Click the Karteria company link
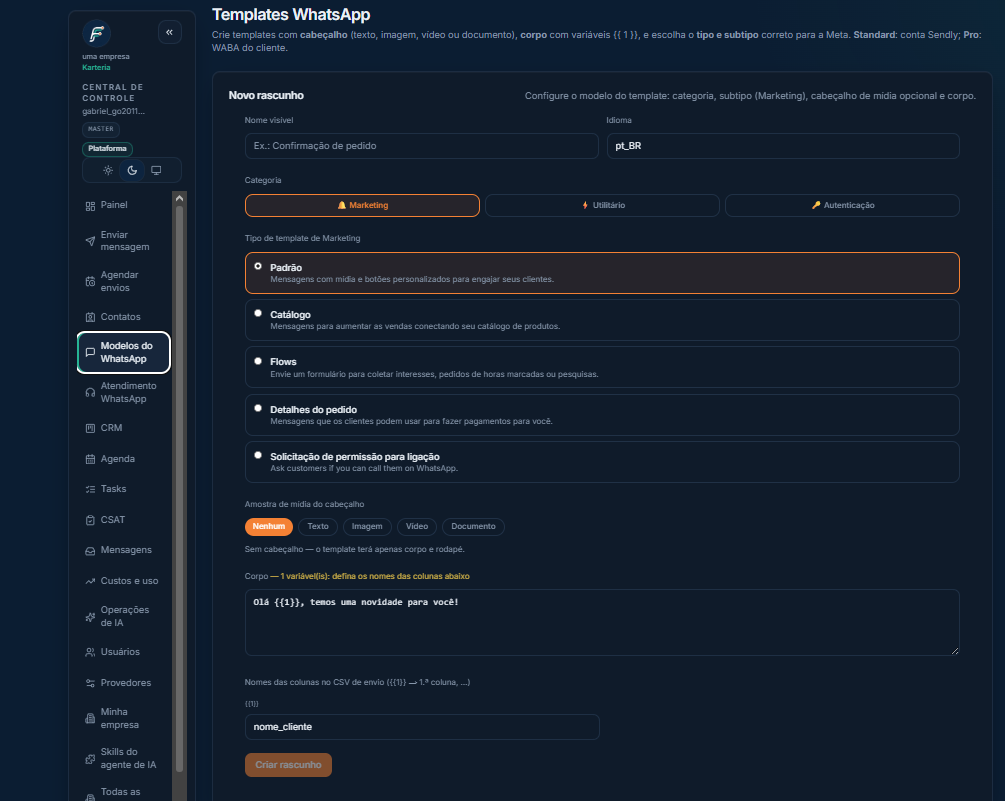This screenshot has width=1005, height=801. (x=96, y=67)
